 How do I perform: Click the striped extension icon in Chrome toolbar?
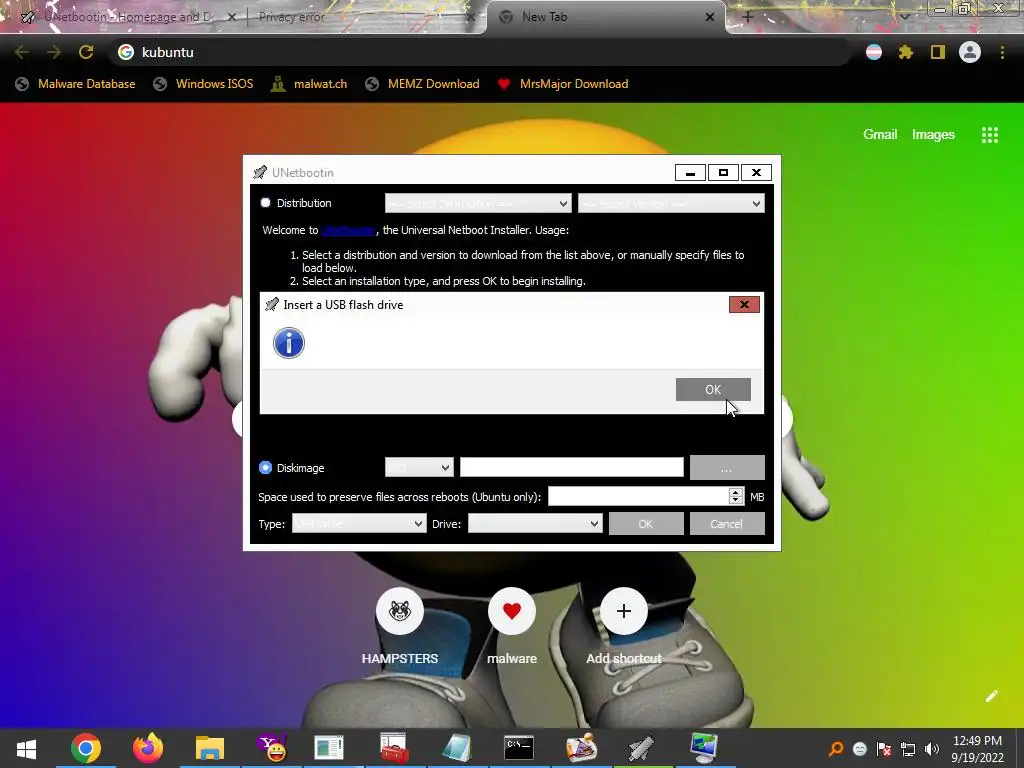(x=874, y=52)
